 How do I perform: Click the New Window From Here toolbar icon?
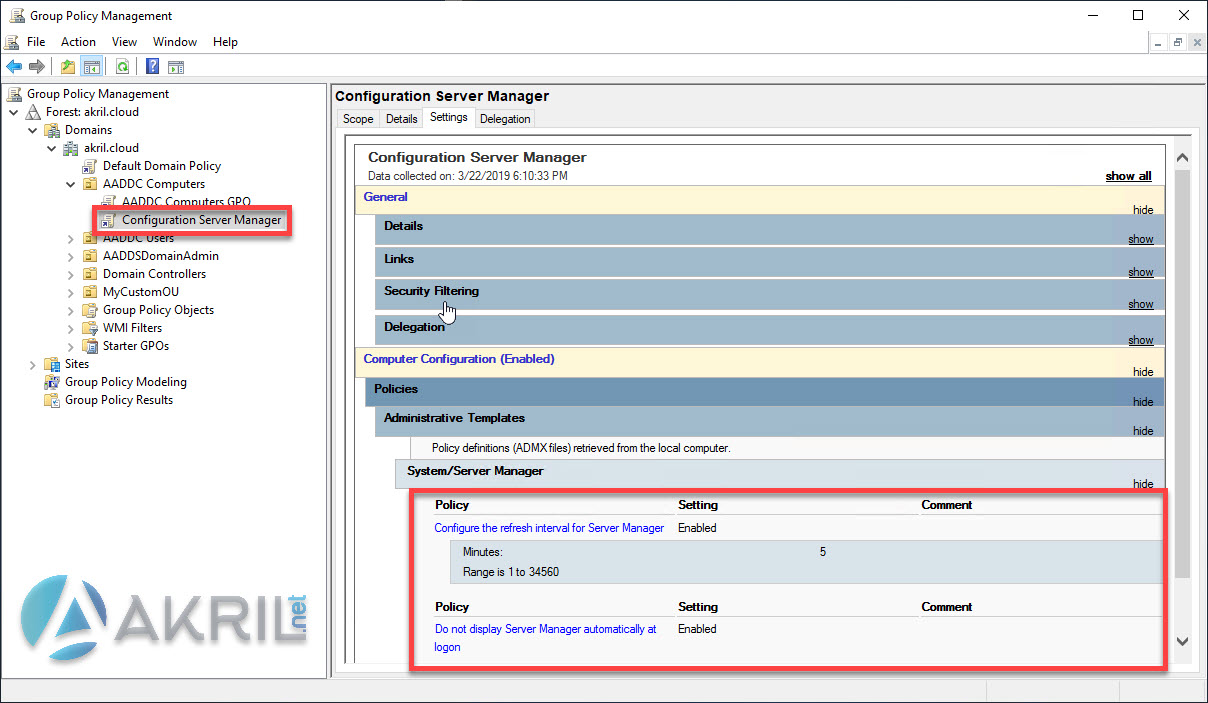coord(176,66)
